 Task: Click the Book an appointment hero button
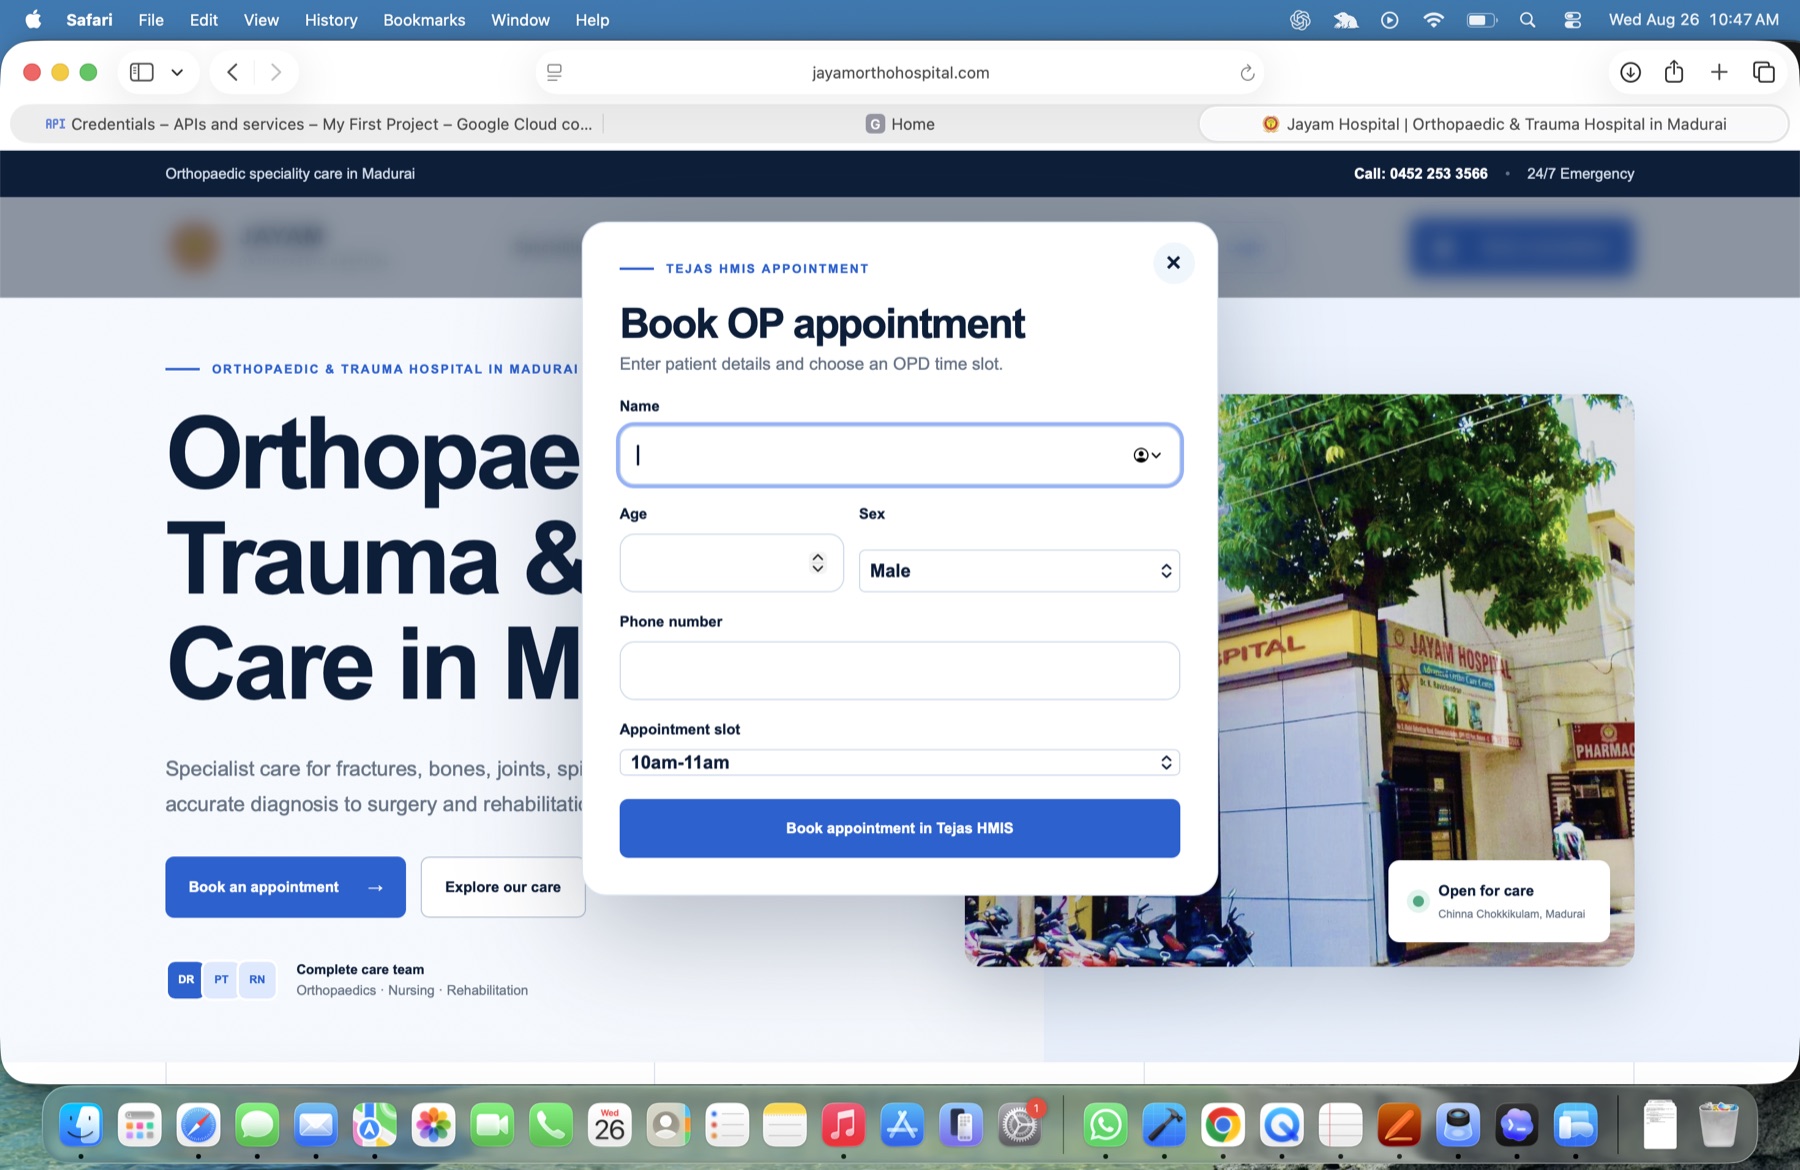point(285,887)
